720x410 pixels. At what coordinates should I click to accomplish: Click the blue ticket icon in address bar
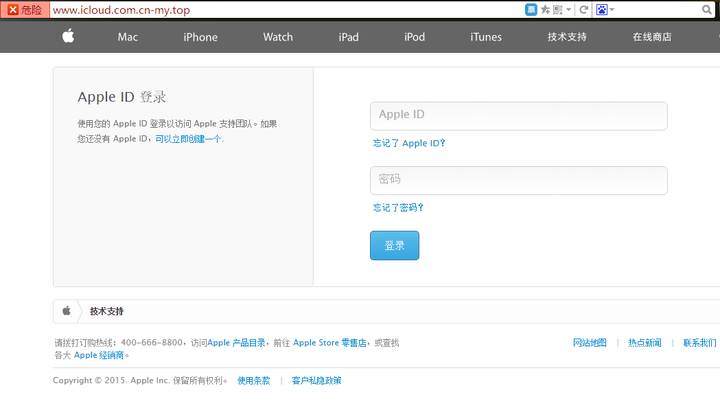531,10
